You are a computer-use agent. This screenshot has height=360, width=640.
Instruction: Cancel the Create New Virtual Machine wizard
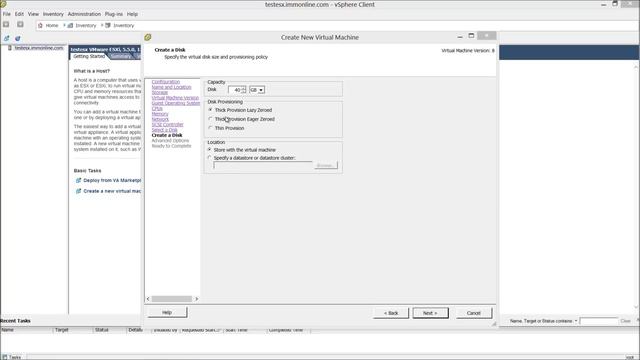pyautogui.click(x=473, y=313)
